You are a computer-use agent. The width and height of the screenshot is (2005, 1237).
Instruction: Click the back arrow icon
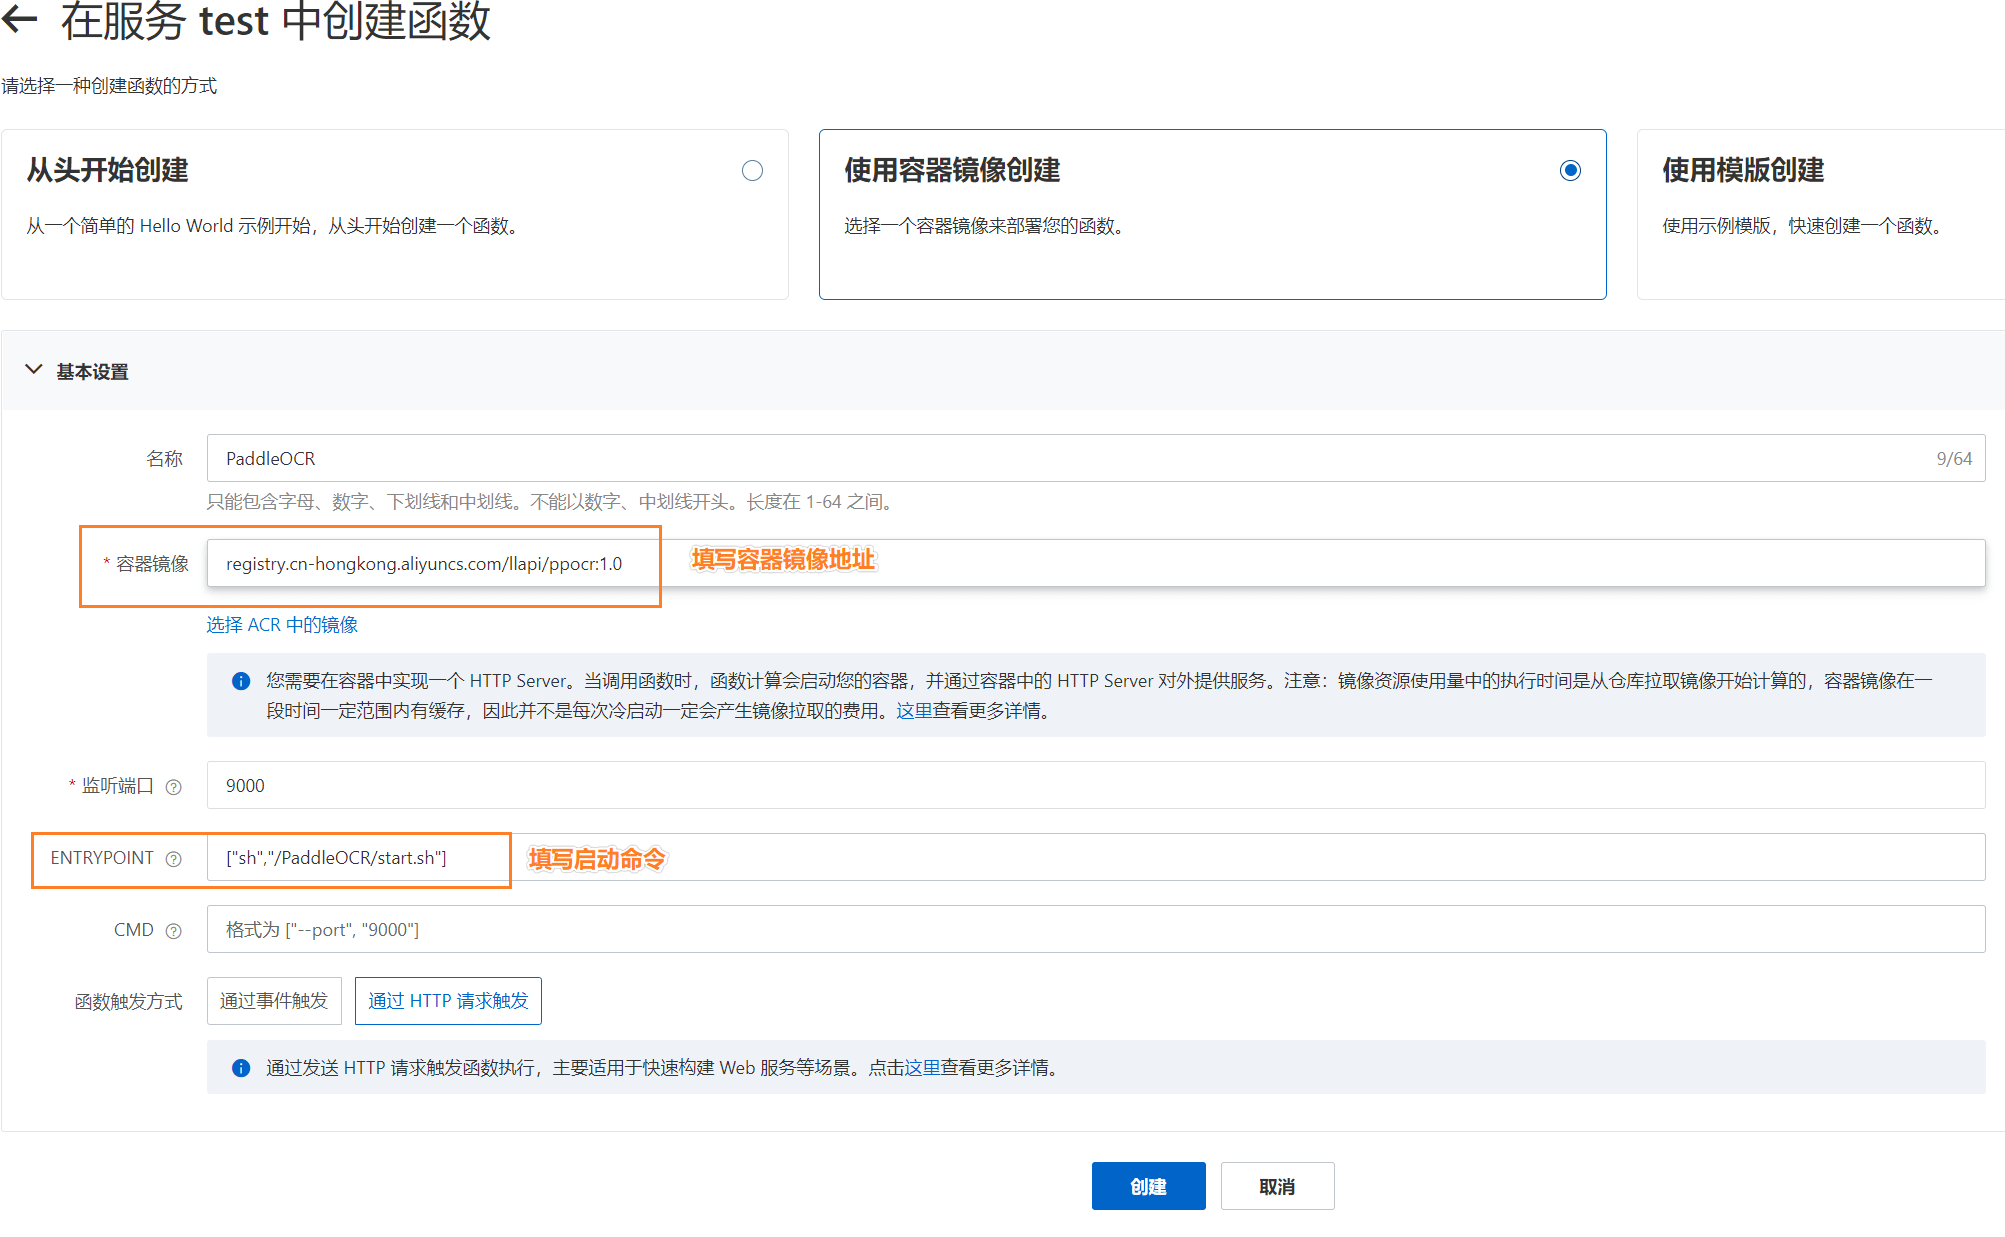click(20, 20)
